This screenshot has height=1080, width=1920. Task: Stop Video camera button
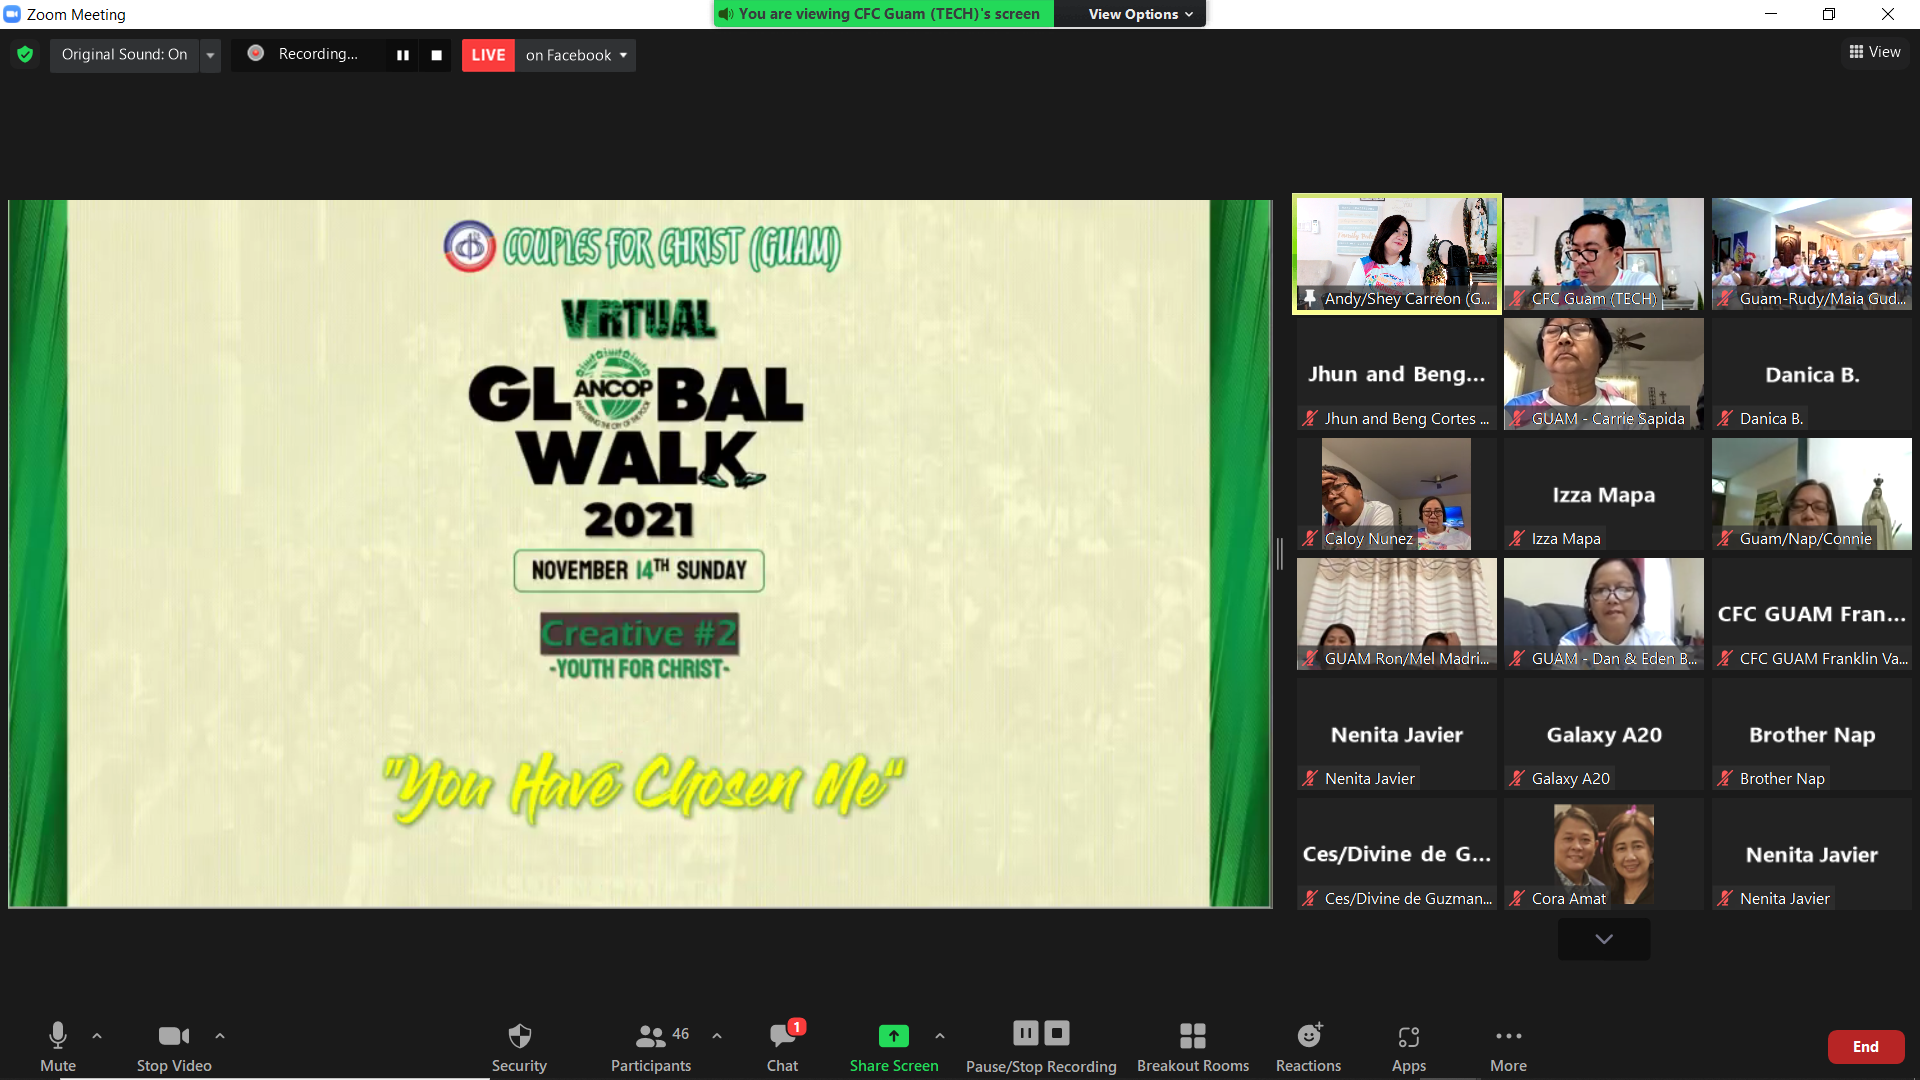174,1046
